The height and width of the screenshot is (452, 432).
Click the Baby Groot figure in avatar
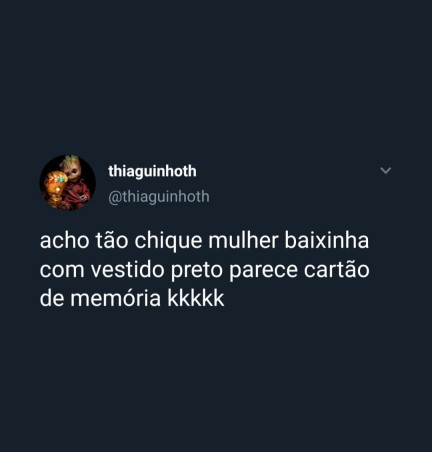click(x=75, y=181)
